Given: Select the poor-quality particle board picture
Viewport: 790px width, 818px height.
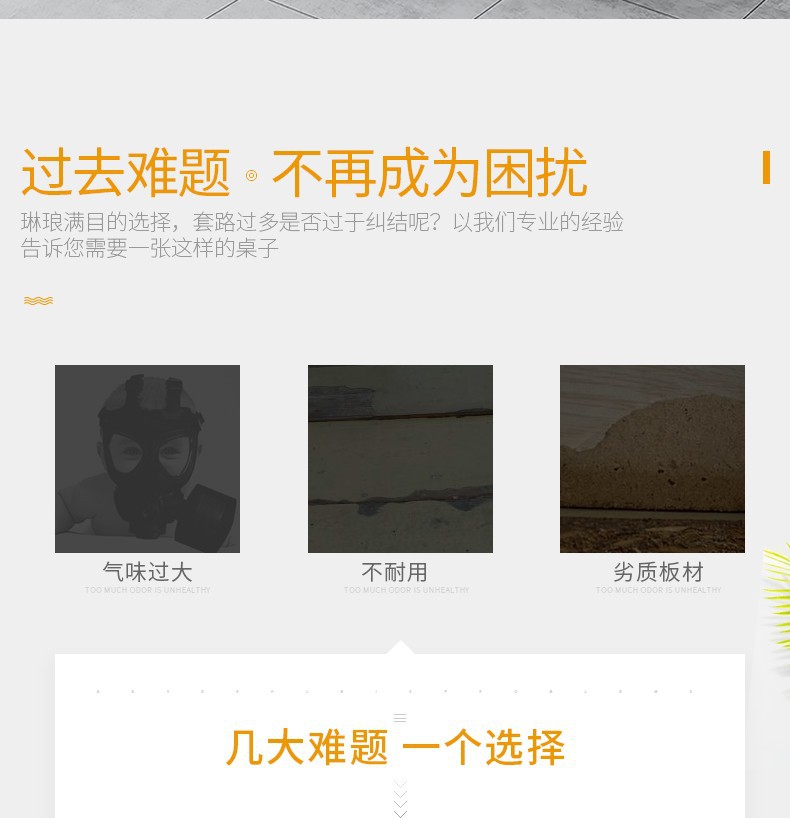Looking at the screenshot, I should pos(652,459).
